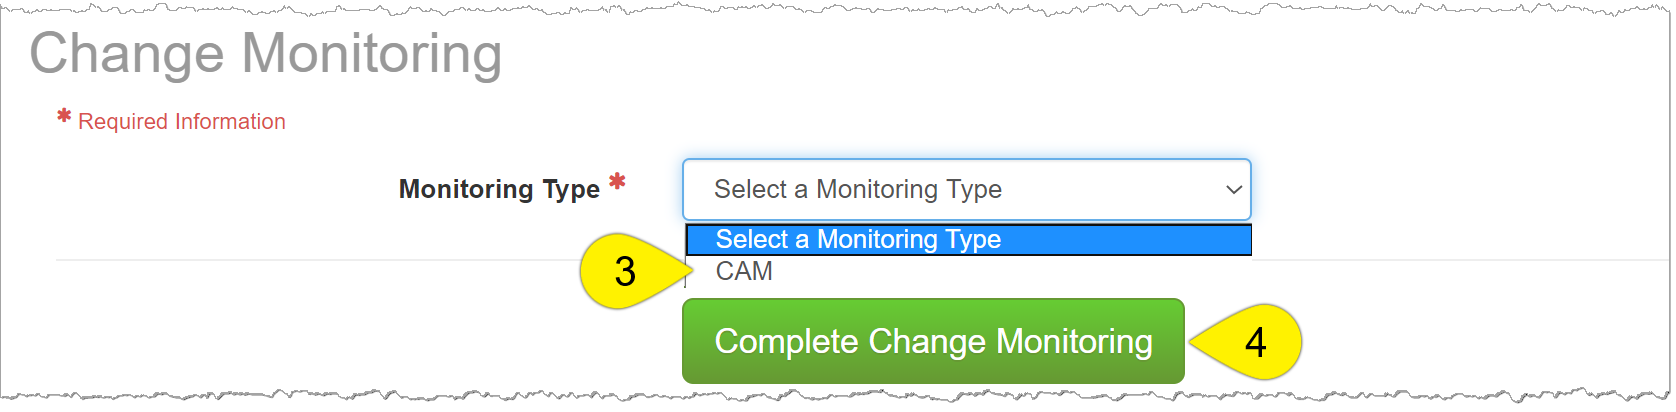Click the word 'Monitoring' in the page heading
1676x412 pixels.
372,54
